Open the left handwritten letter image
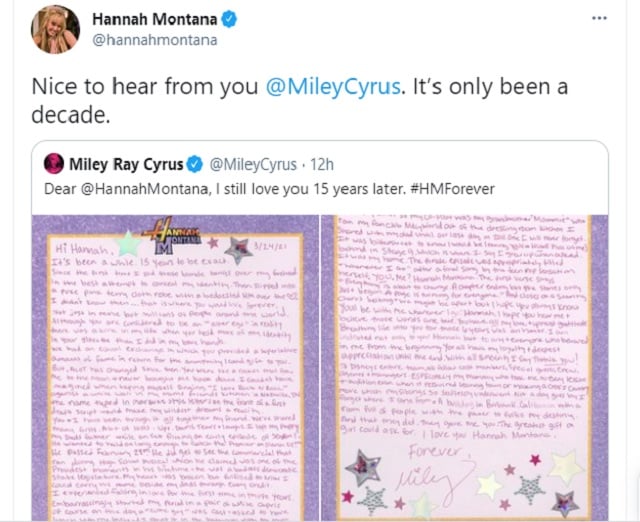This screenshot has height=522, width=640. pyautogui.click(x=176, y=368)
